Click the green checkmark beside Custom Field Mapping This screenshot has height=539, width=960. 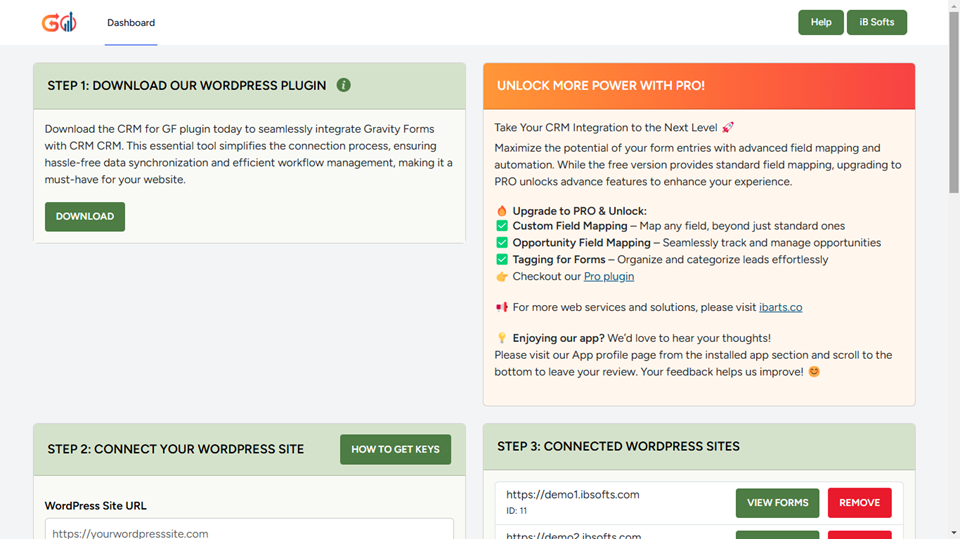[502, 226]
